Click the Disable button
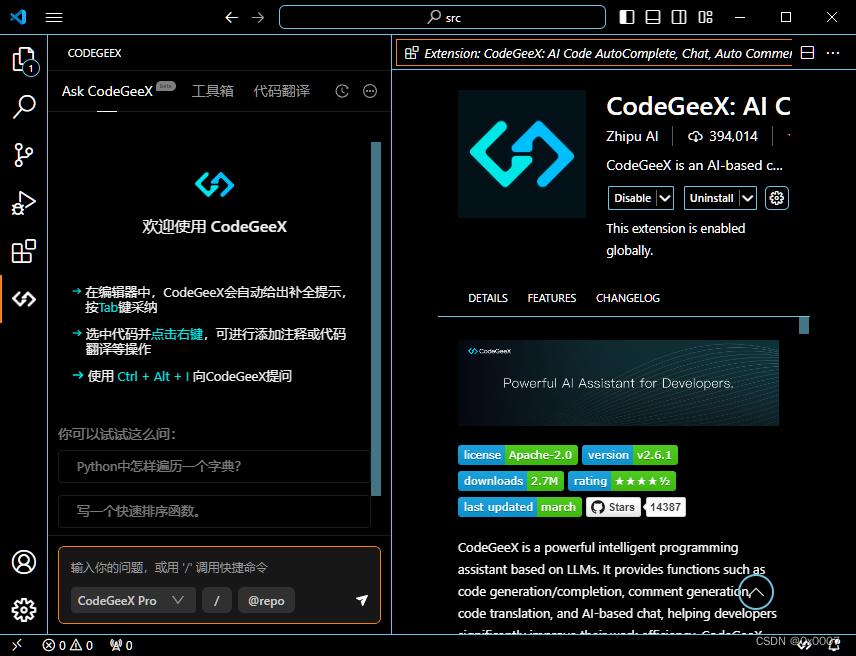The width and height of the screenshot is (856, 656). click(632, 198)
